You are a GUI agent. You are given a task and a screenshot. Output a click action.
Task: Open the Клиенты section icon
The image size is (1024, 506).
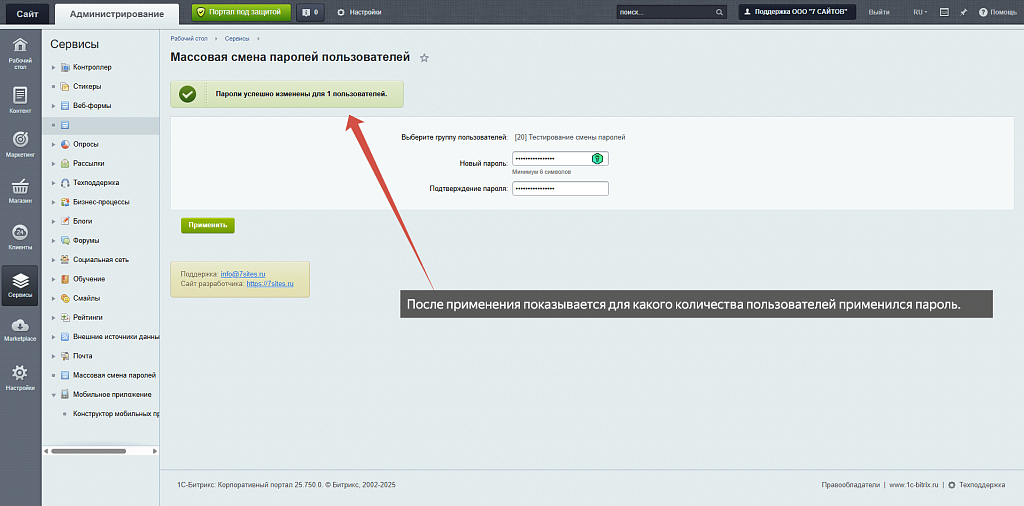(x=19, y=237)
